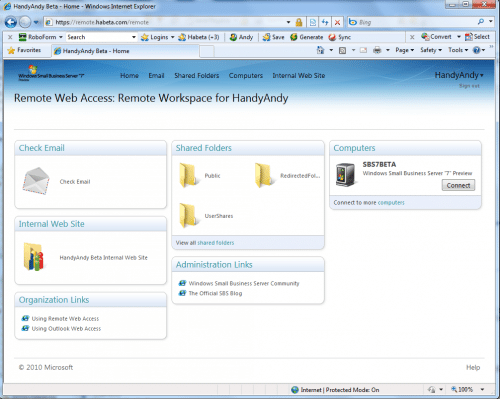Viewport: 500px width, 399px height.
Task: Click the Check Email label text
Action: pyautogui.click(x=75, y=182)
